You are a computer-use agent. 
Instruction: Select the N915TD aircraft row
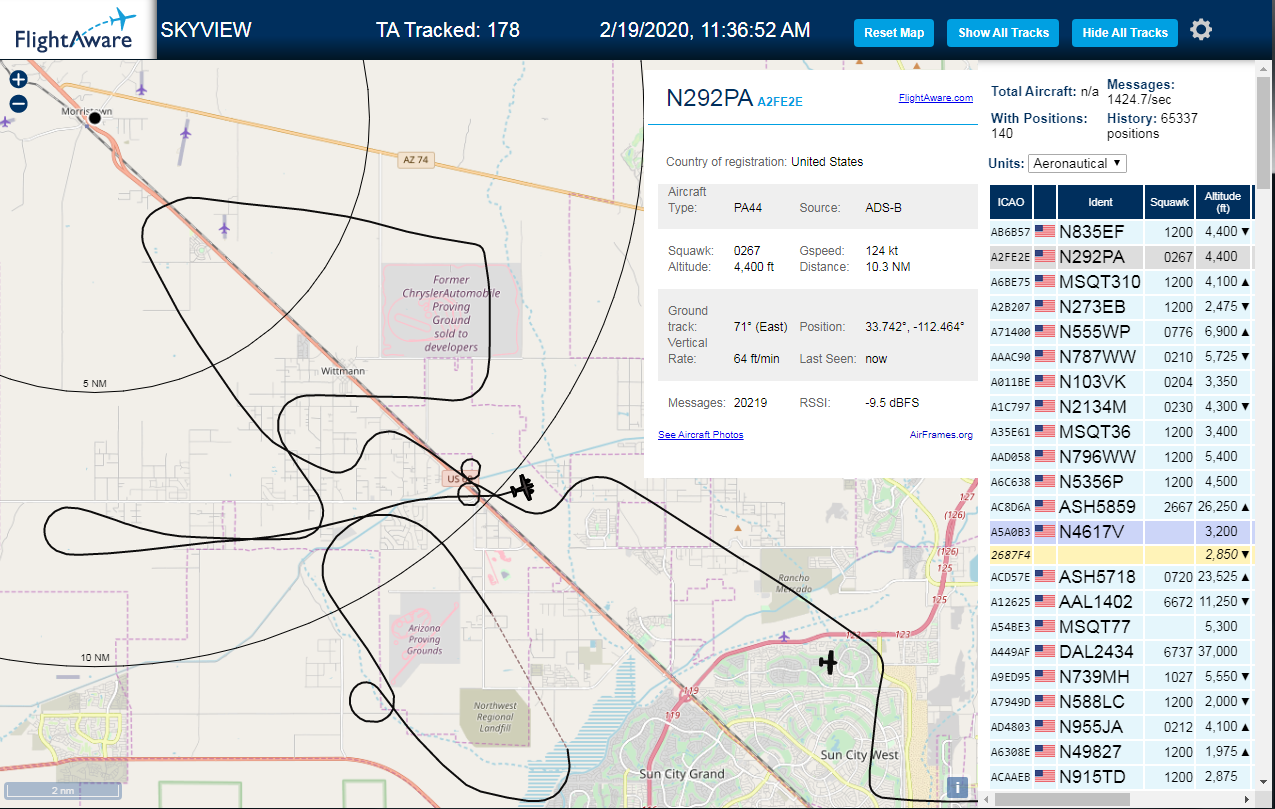(1121, 777)
